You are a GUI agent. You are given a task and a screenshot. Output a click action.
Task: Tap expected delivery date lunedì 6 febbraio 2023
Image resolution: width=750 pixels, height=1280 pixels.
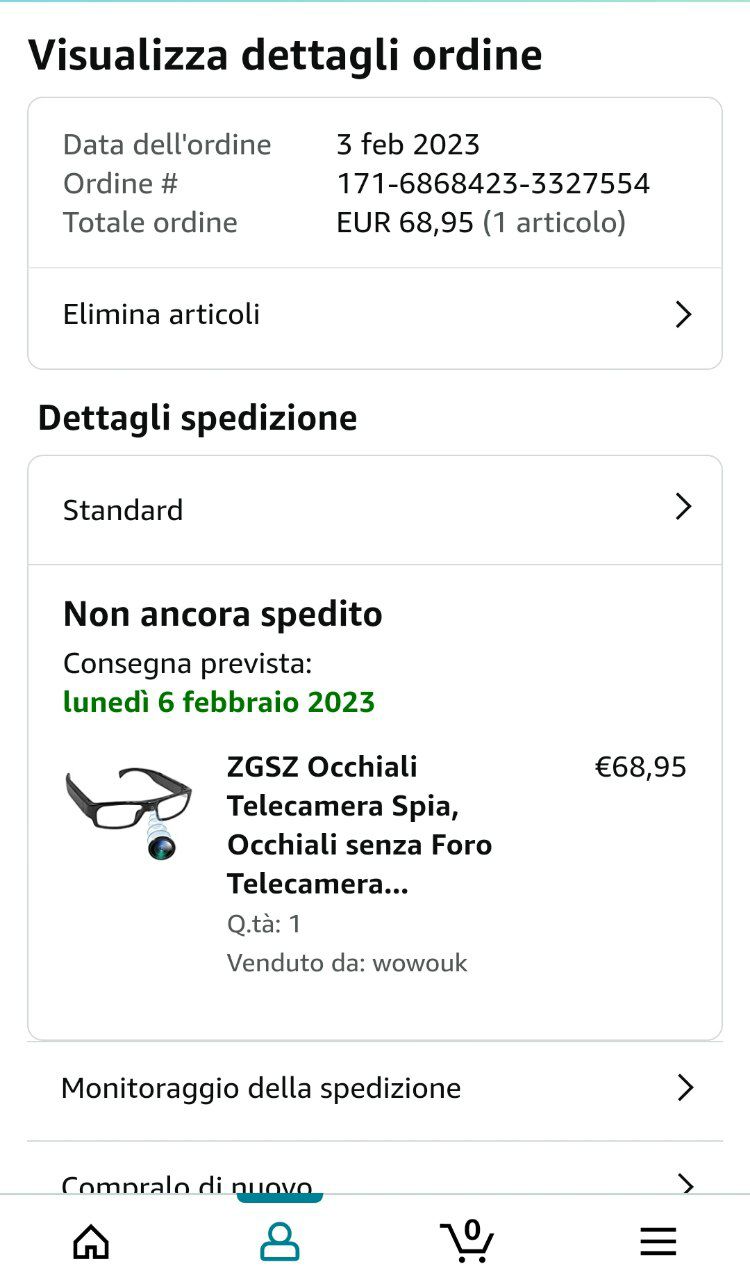click(x=219, y=702)
